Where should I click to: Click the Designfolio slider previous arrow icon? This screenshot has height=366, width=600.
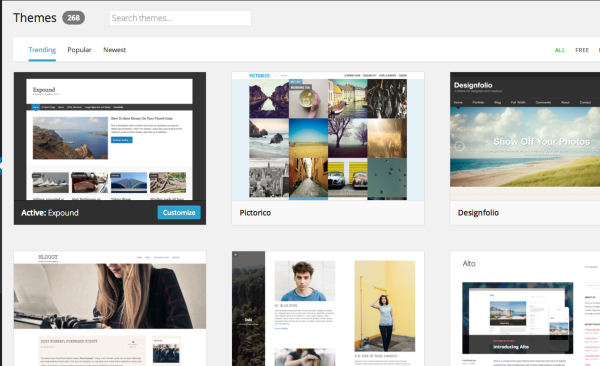[459, 146]
